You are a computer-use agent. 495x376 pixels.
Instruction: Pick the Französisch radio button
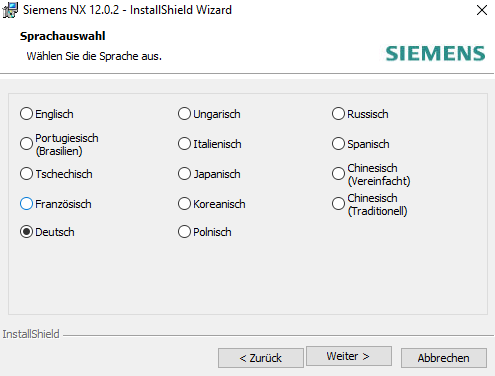click(x=26, y=204)
